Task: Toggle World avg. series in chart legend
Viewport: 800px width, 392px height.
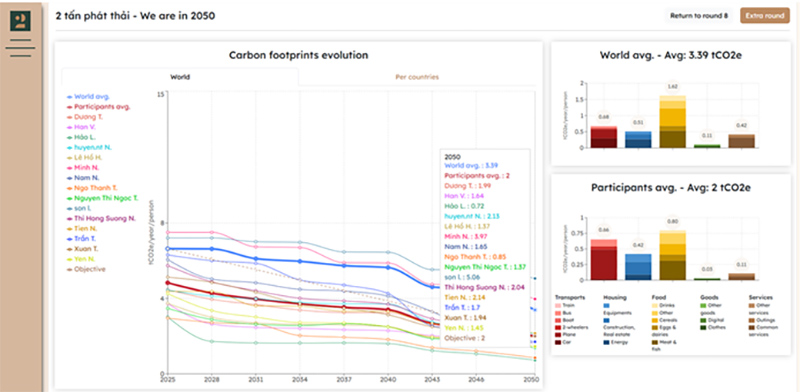Action: 89,96
